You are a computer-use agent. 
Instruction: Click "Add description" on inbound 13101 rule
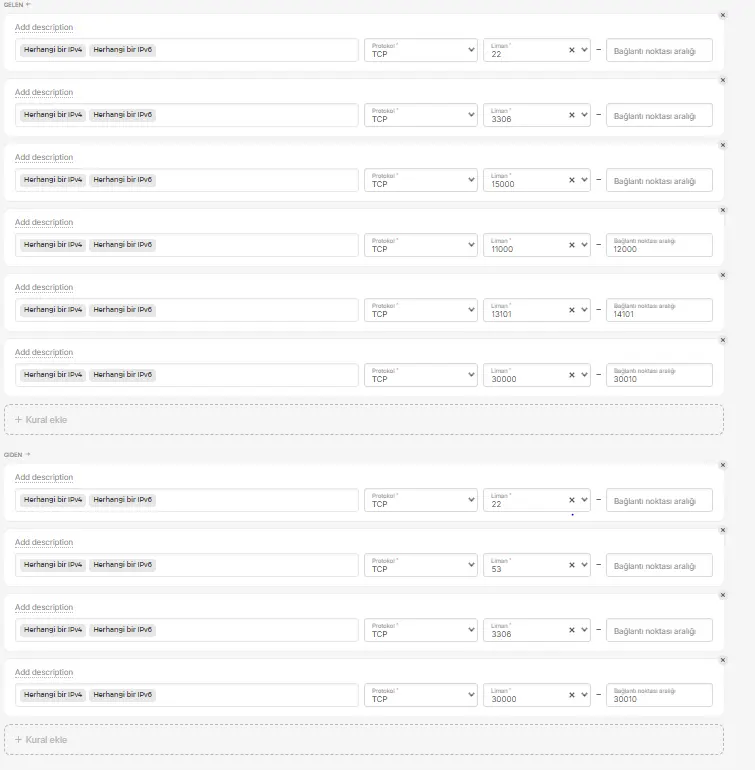[x=44, y=287]
